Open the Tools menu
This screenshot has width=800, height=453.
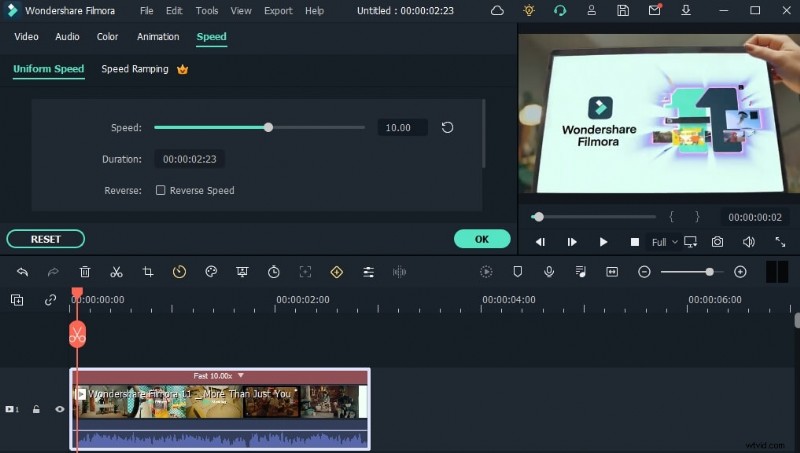click(x=207, y=11)
